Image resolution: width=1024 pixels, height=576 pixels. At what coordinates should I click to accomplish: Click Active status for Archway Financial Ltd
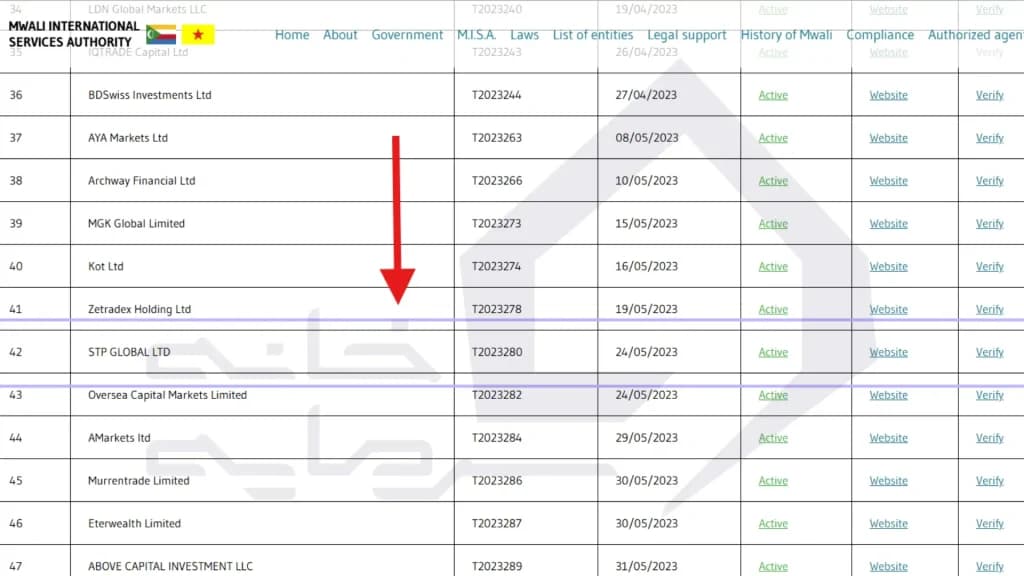(773, 181)
